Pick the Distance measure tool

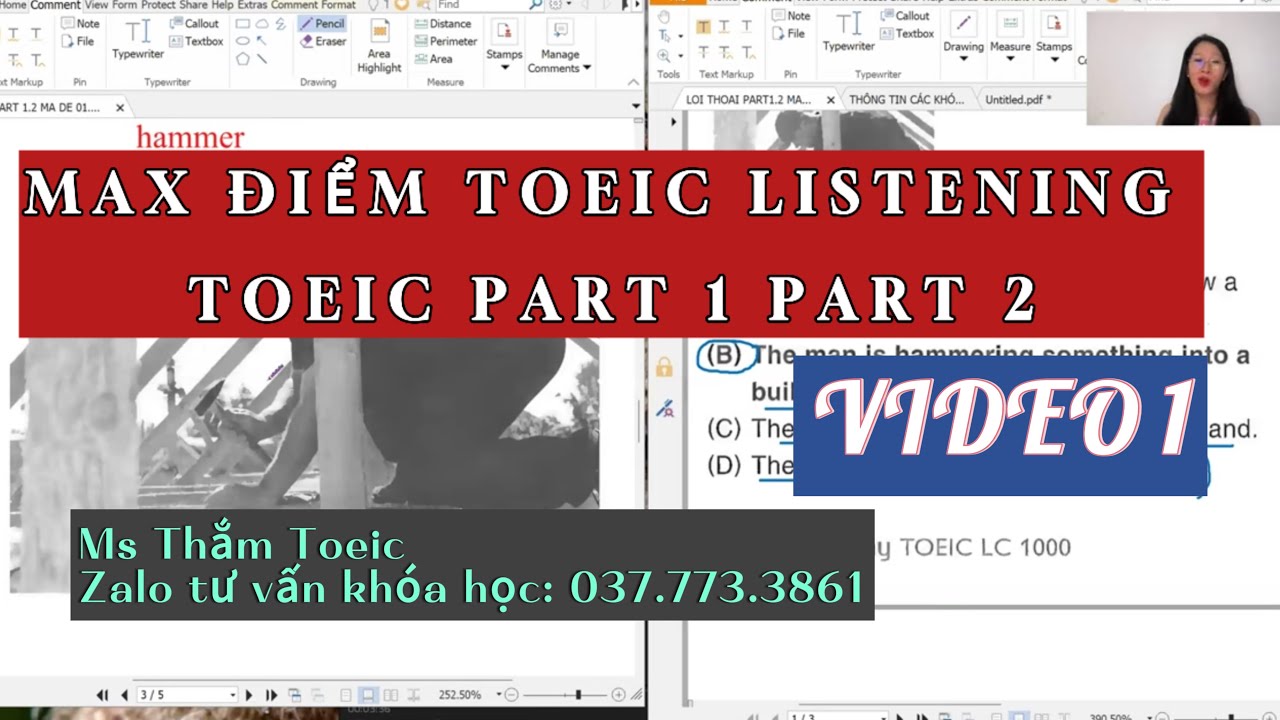[x=441, y=23]
